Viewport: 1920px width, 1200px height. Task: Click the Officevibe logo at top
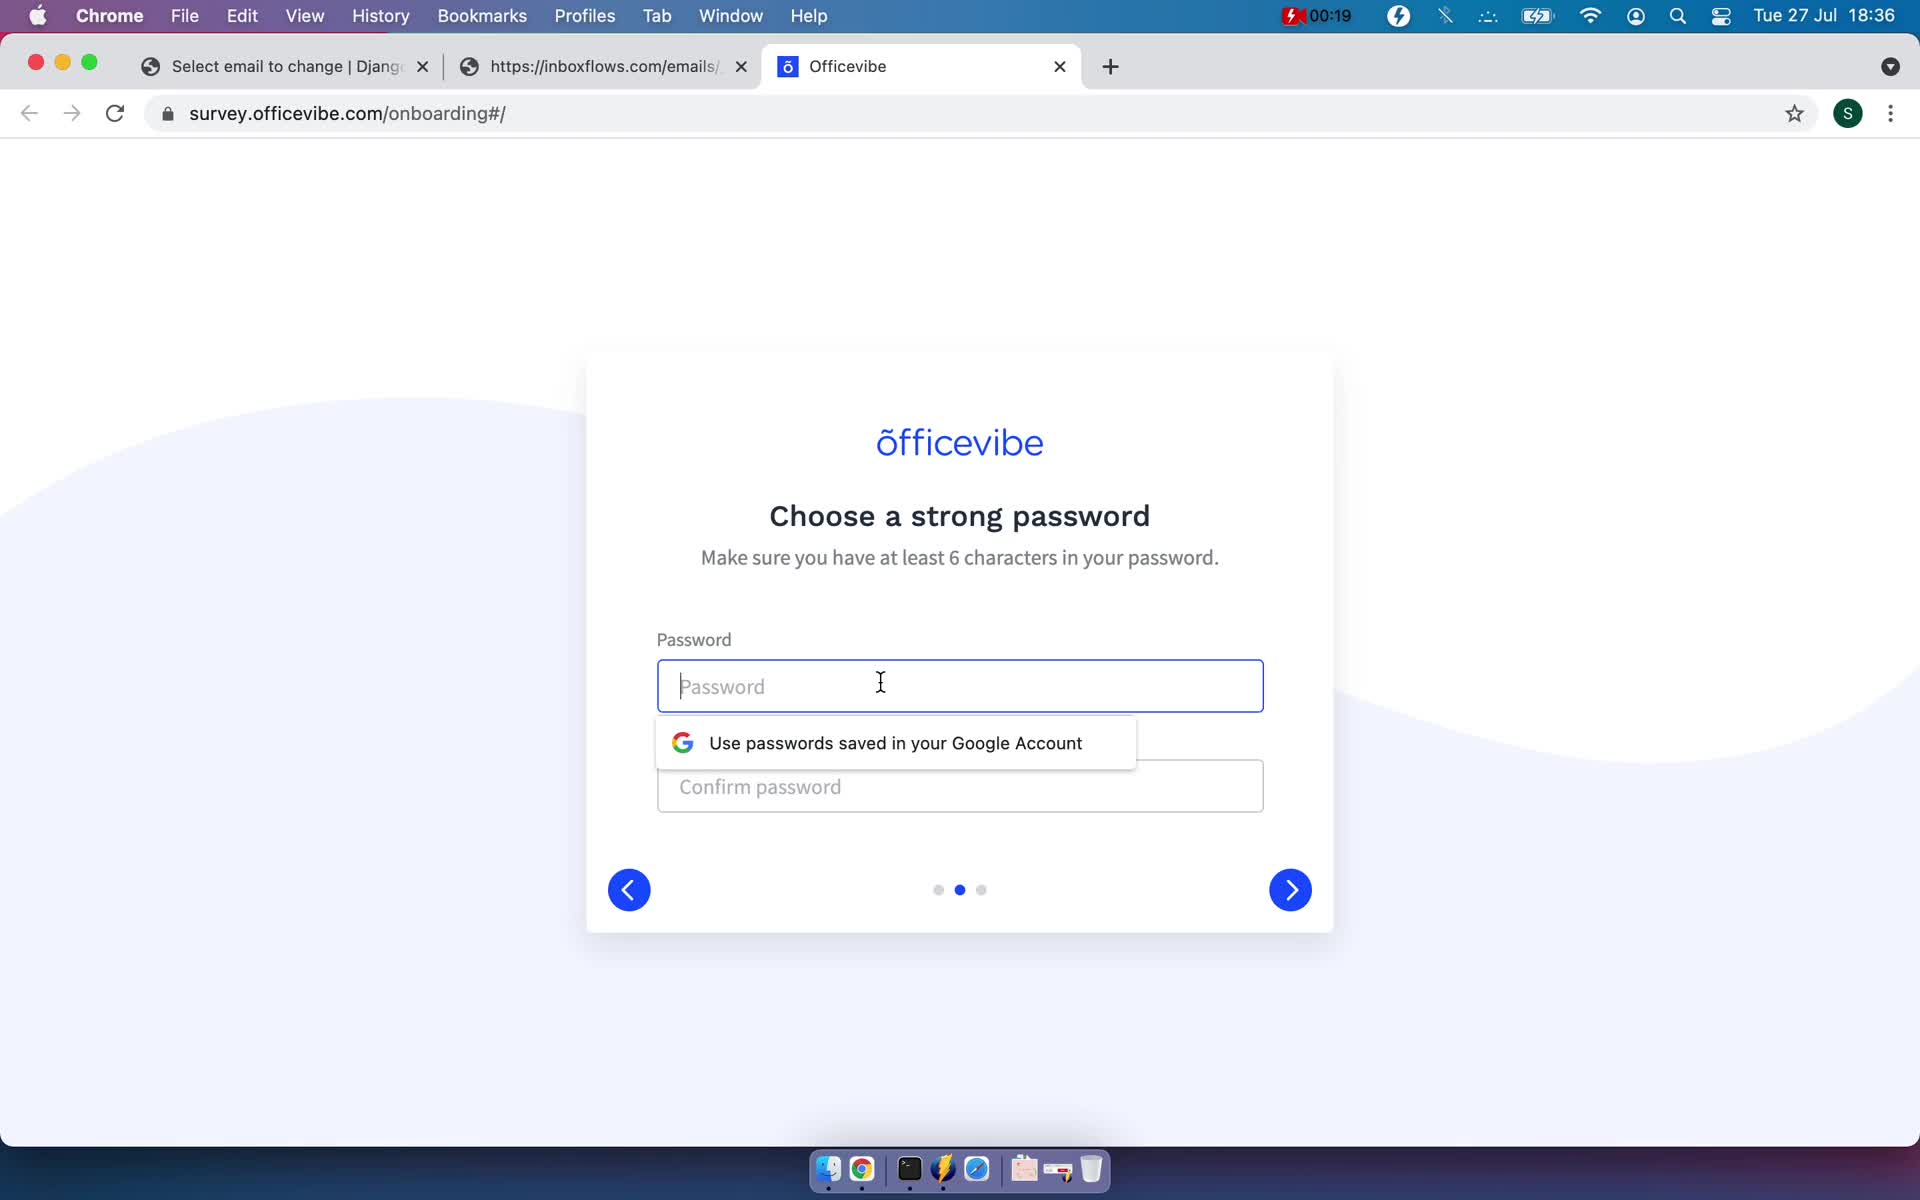point(959,441)
